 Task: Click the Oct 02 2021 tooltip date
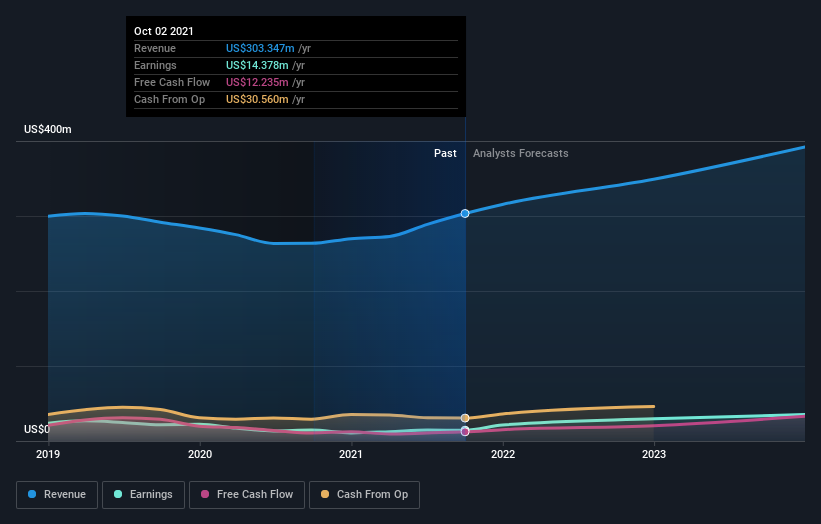click(x=164, y=31)
